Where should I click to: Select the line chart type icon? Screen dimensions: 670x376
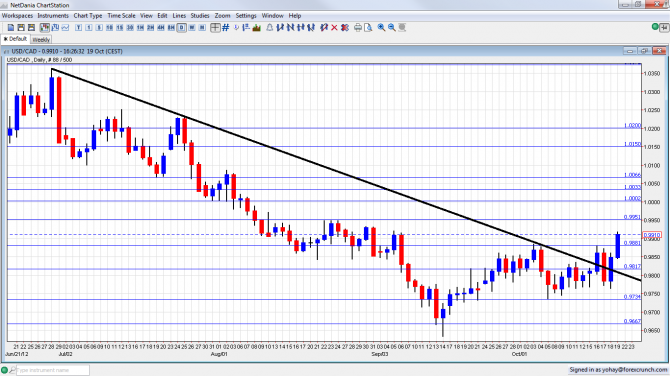pos(65,27)
